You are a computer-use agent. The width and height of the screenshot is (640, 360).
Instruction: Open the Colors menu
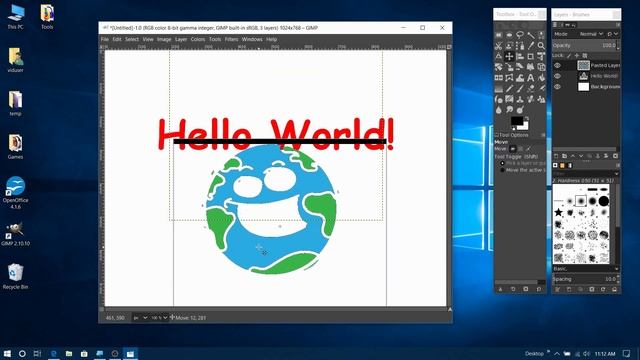coord(198,39)
